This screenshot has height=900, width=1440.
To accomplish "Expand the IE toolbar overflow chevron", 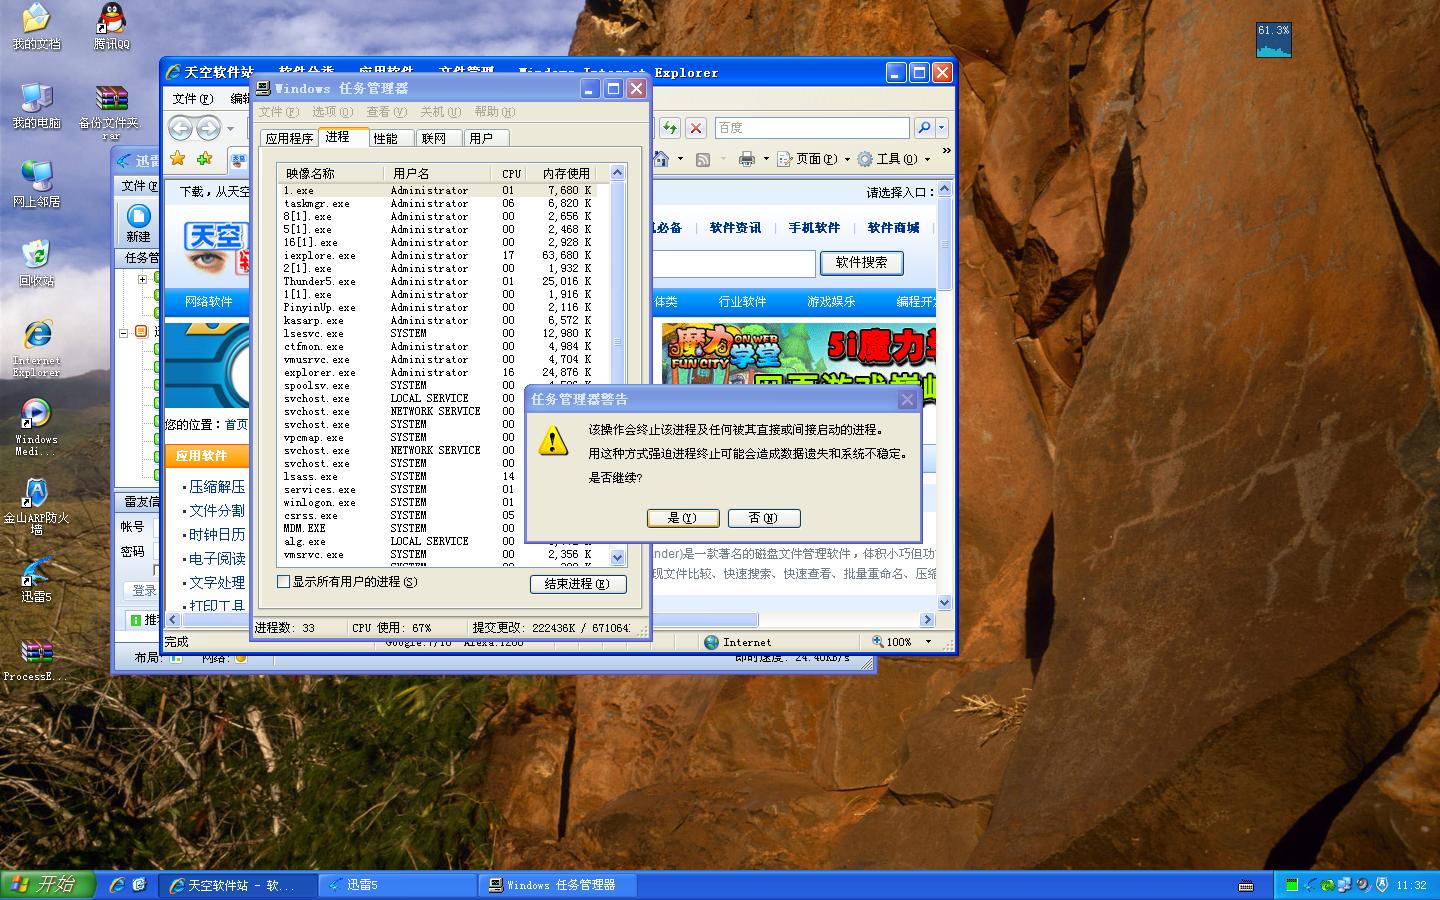I will point(946,152).
